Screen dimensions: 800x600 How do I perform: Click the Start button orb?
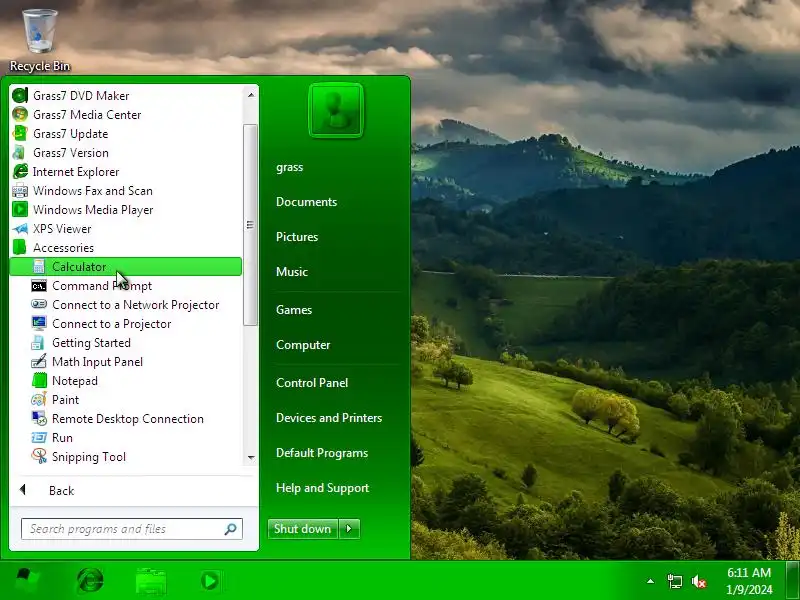coord(27,581)
